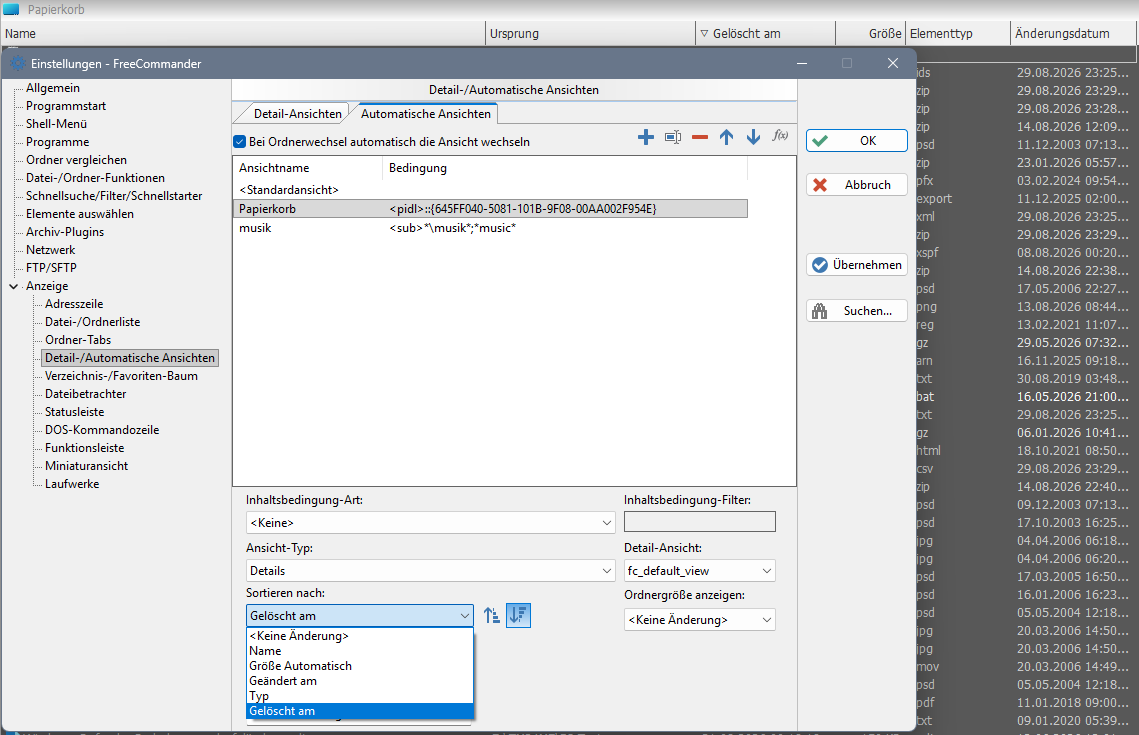Open the Suchen... search button
The width and height of the screenshot is (1139, 735).
click(x=856, y=311)
